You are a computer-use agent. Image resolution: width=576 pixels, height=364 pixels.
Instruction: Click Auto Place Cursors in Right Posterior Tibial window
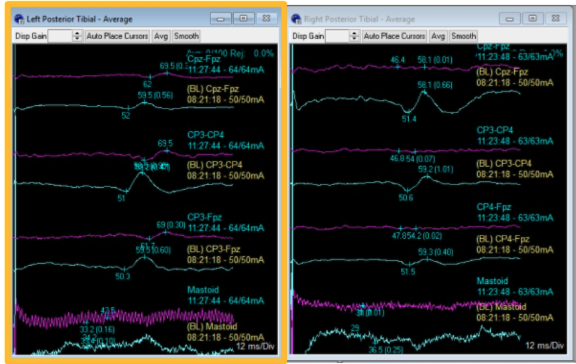point(394,36)
